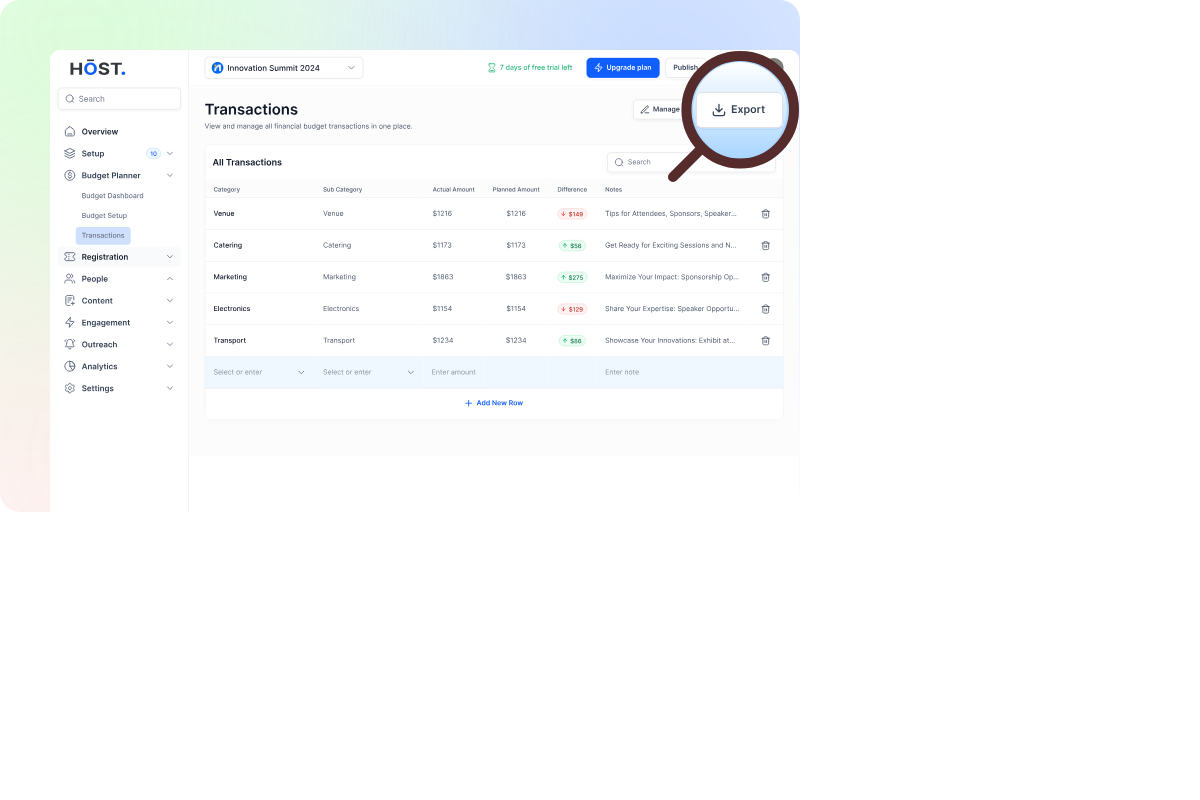Focus the All Transactions search field

pos(691,162)
